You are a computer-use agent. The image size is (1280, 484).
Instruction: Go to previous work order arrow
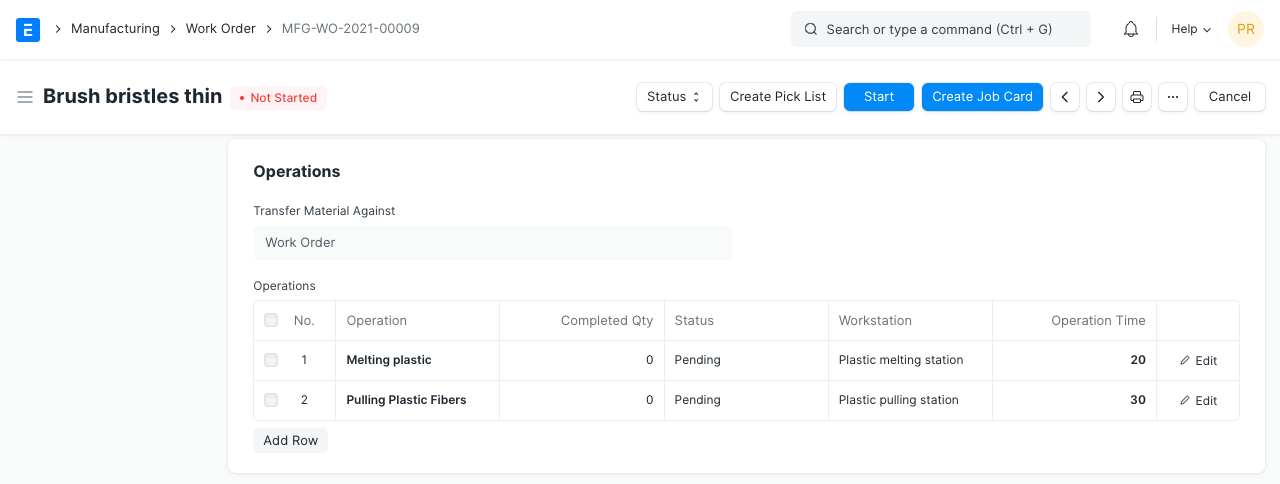(1065, 97)
